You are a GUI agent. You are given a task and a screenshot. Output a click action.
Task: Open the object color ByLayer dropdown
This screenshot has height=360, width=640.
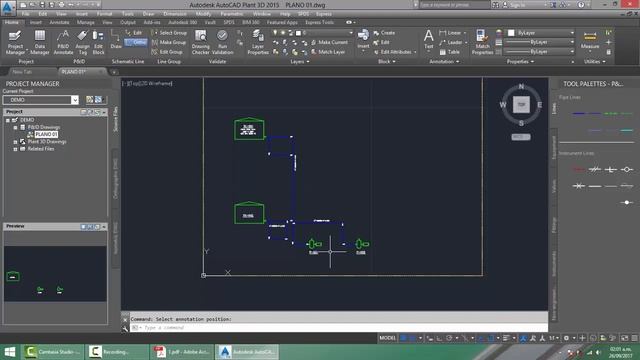[571, 33]
